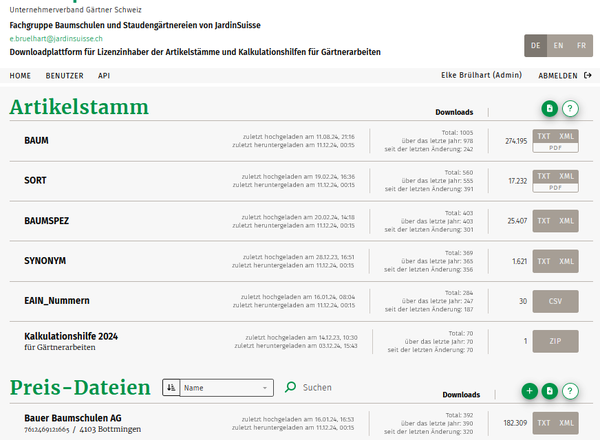600x440 pixels.
Task: Download SYNONYM as XML
Action: coord(567,261)
